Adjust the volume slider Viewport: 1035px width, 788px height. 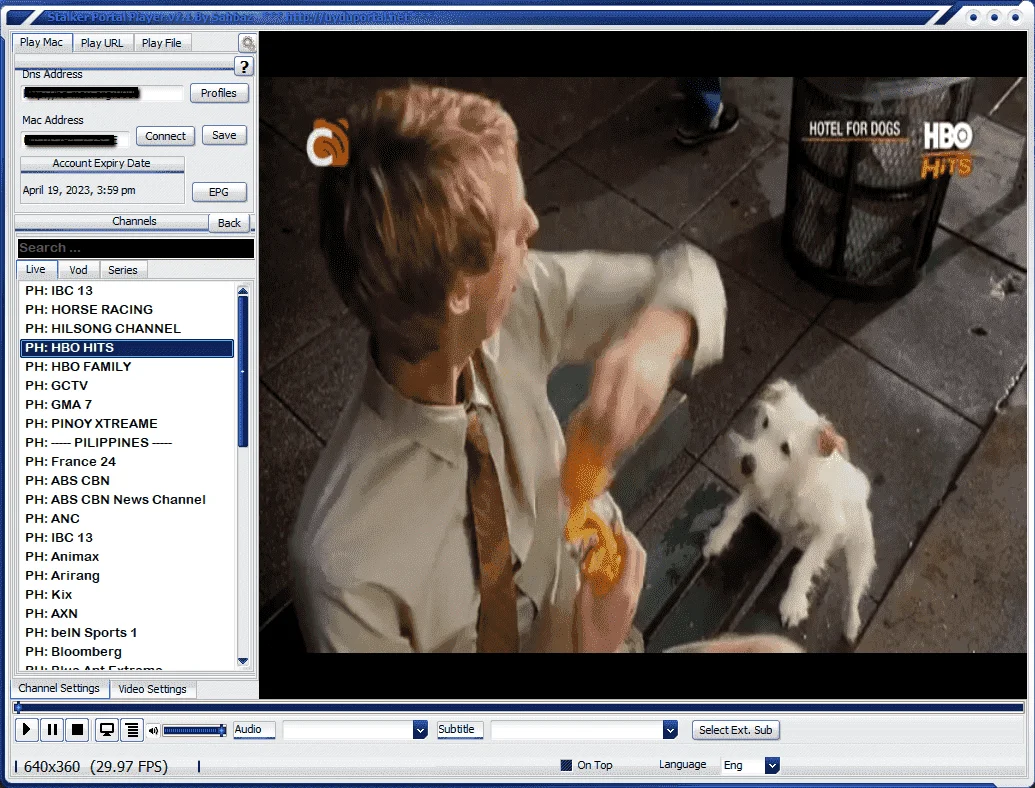click(195, 730)
